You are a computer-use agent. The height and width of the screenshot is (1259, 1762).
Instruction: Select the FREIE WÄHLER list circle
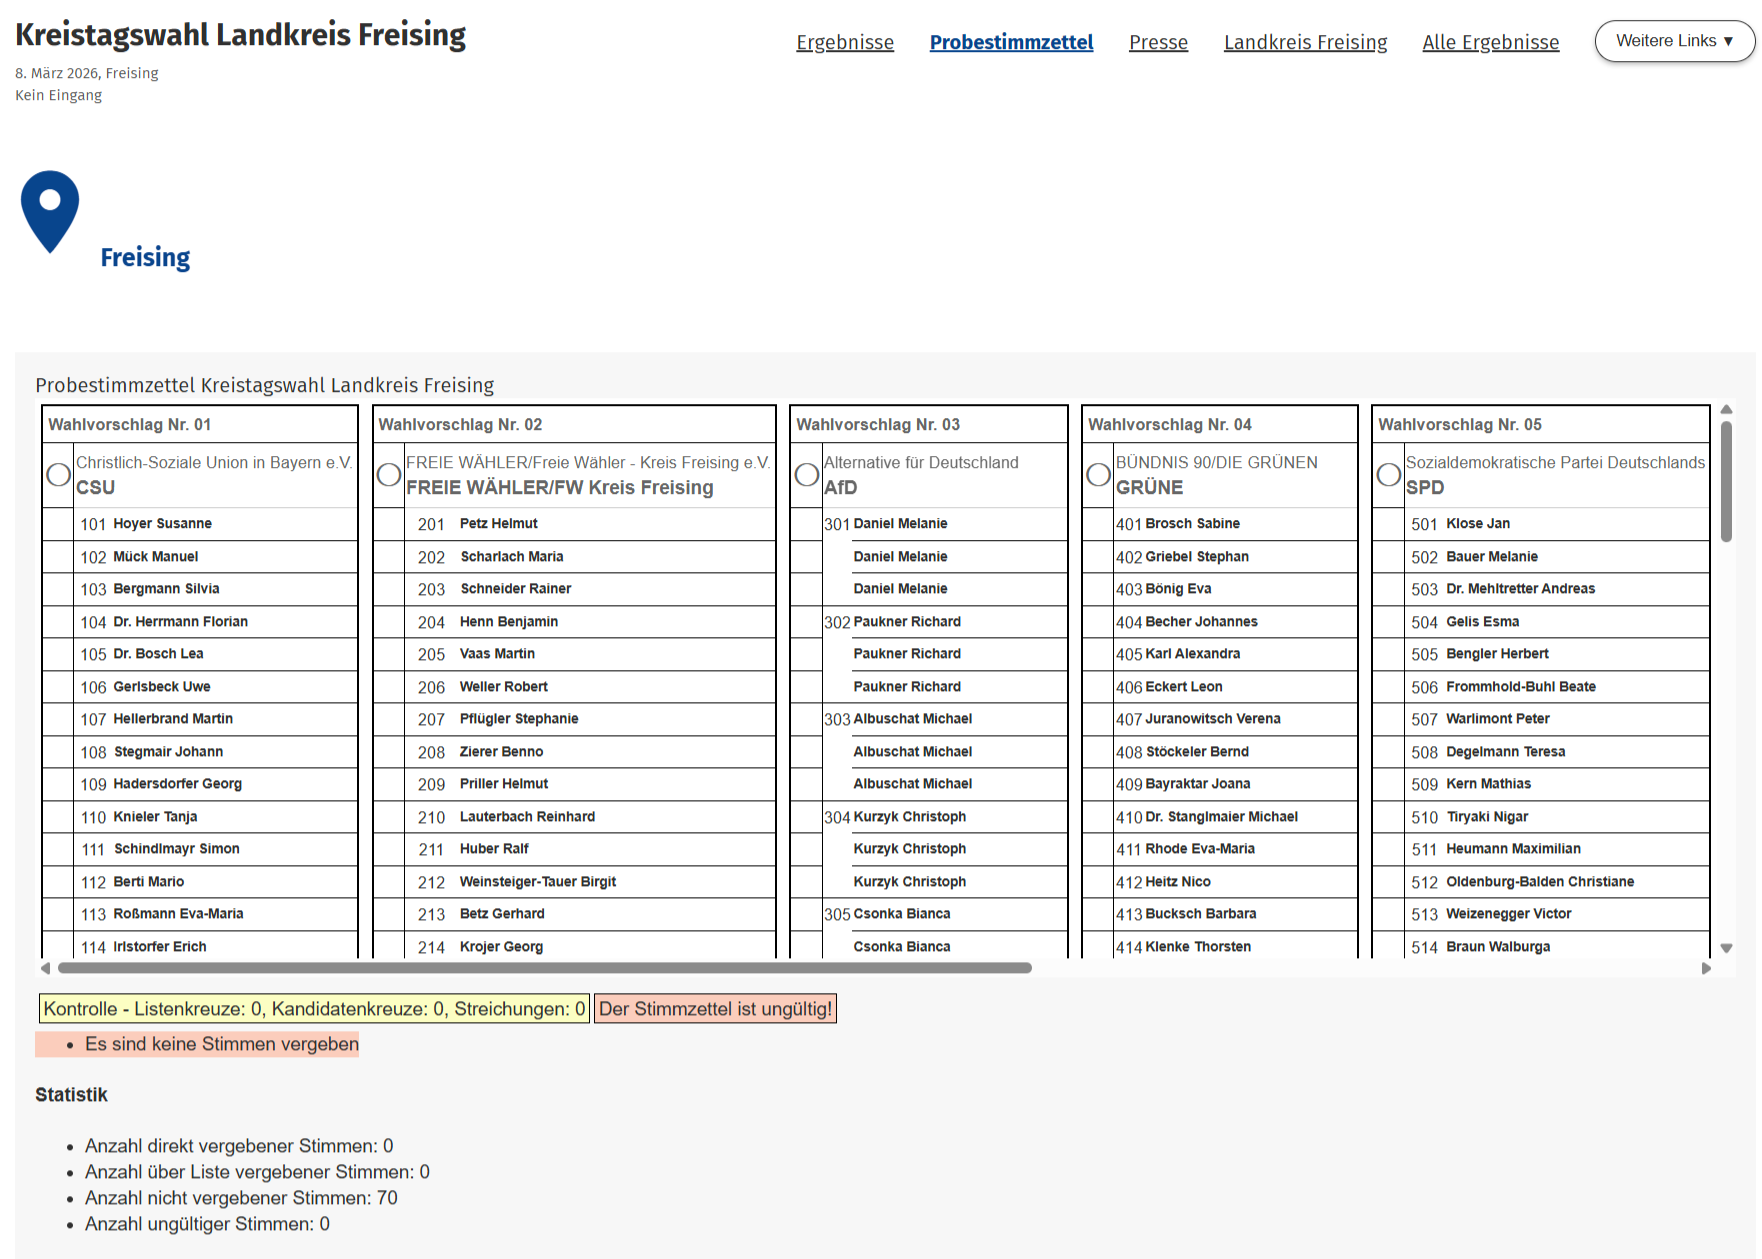[x=389, y=474]
